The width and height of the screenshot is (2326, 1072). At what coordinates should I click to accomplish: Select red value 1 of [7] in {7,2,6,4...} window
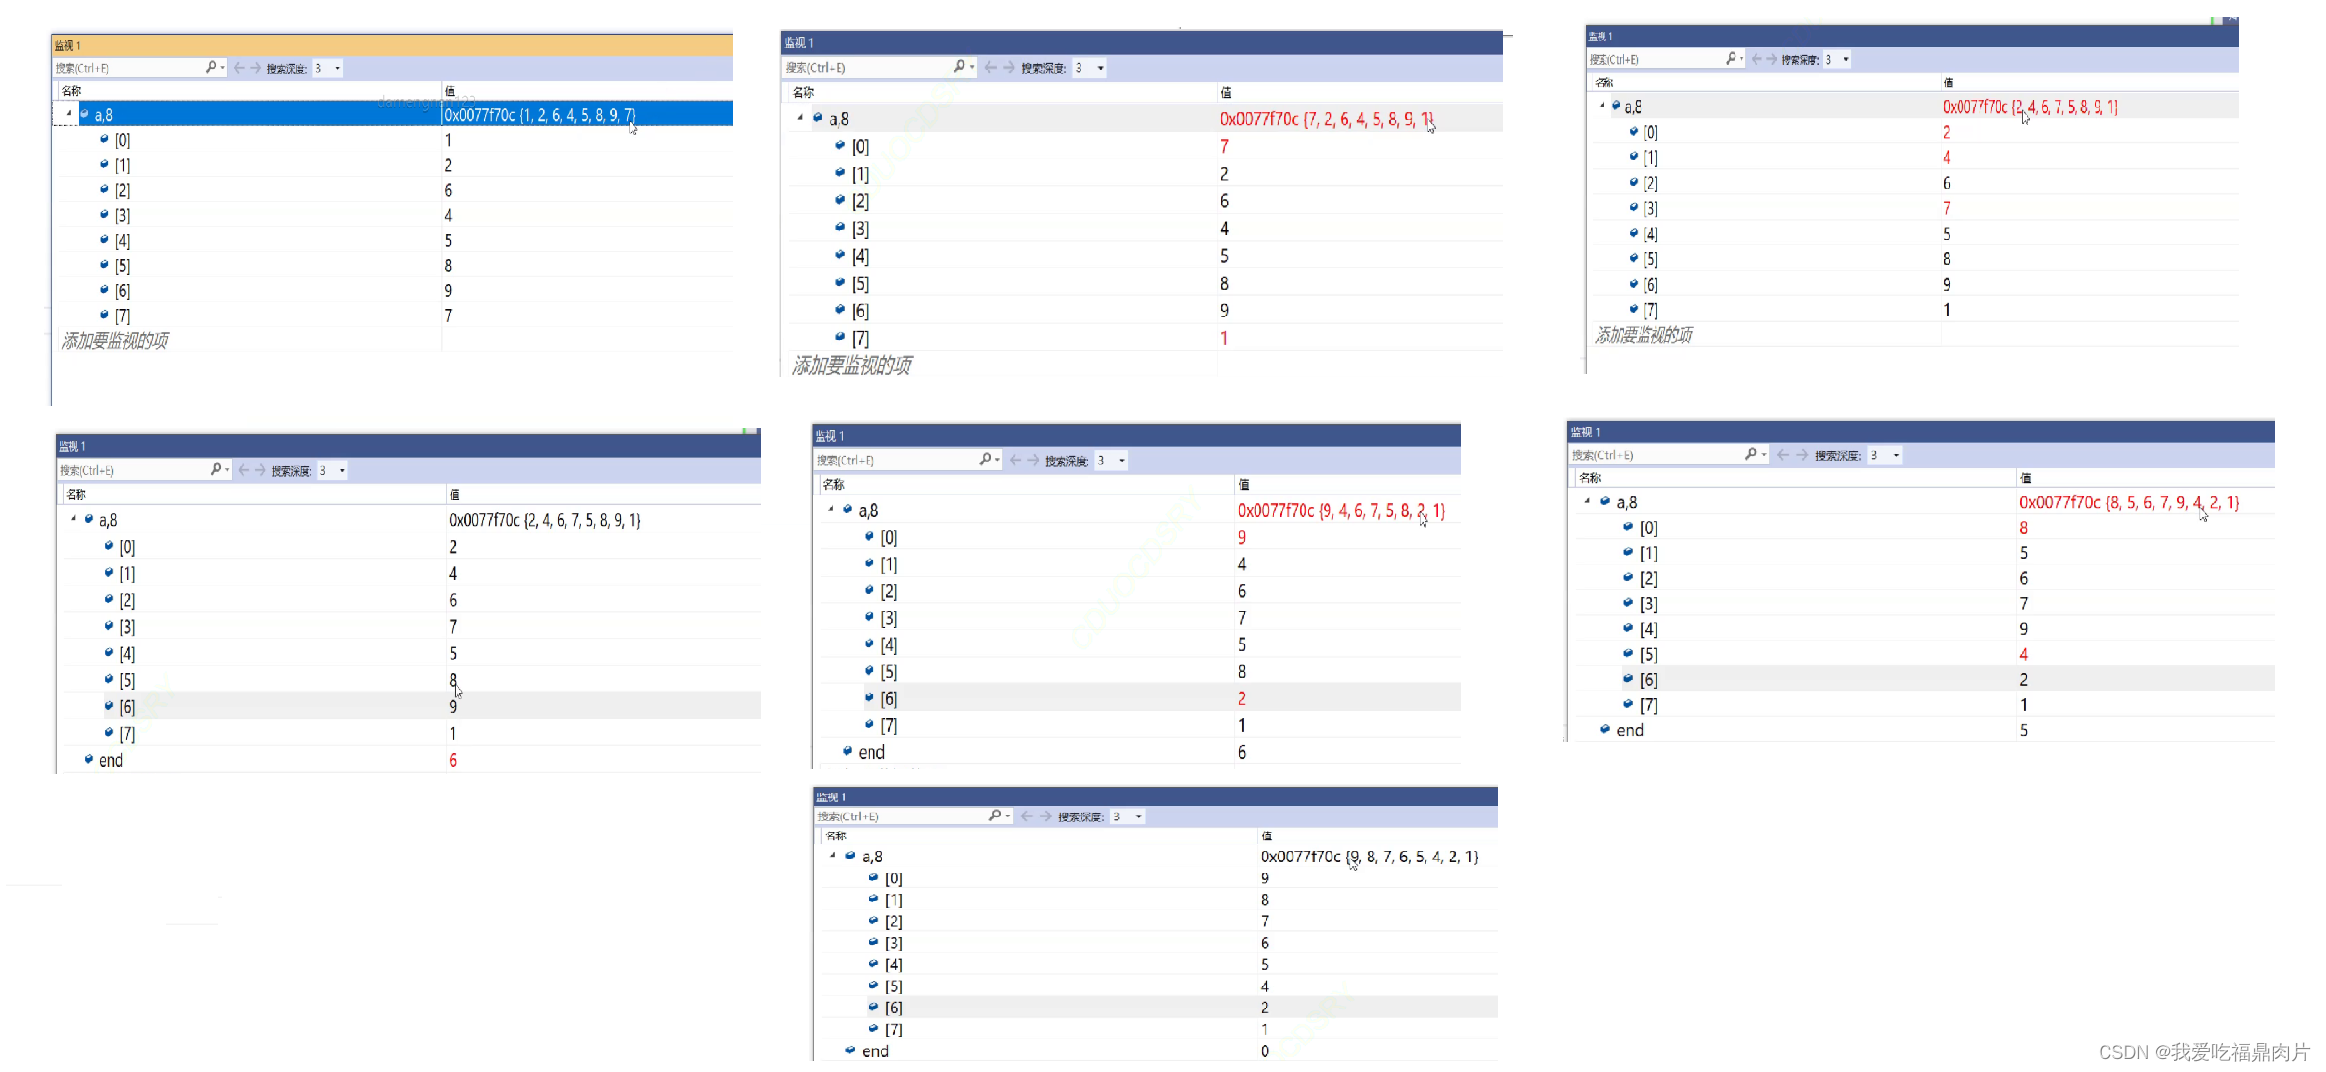coord(1224,338)
